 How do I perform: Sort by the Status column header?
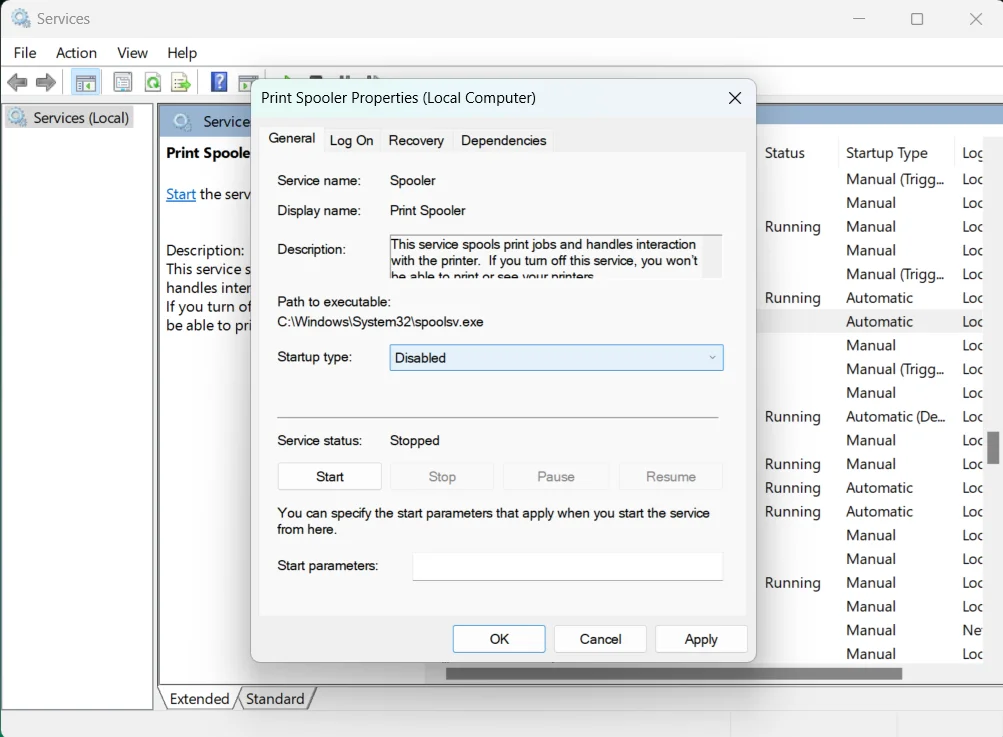(784, 153)
